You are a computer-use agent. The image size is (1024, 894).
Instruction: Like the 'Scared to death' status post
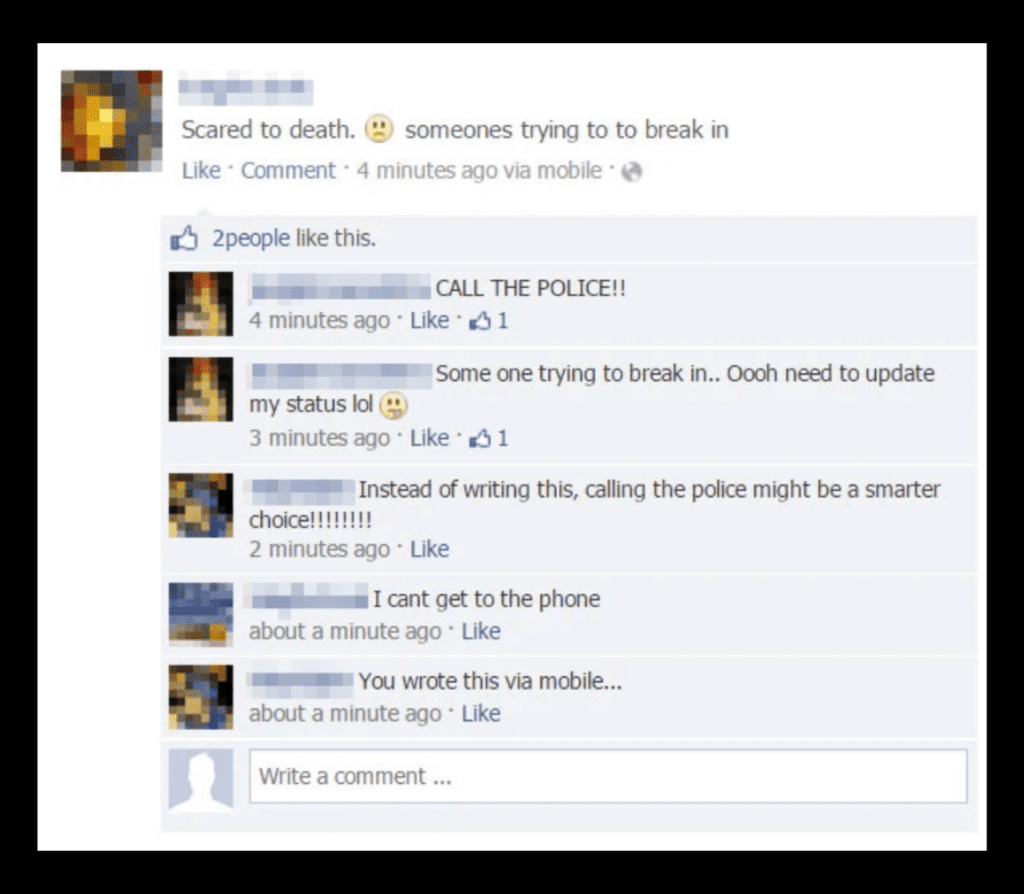point(201,170)
